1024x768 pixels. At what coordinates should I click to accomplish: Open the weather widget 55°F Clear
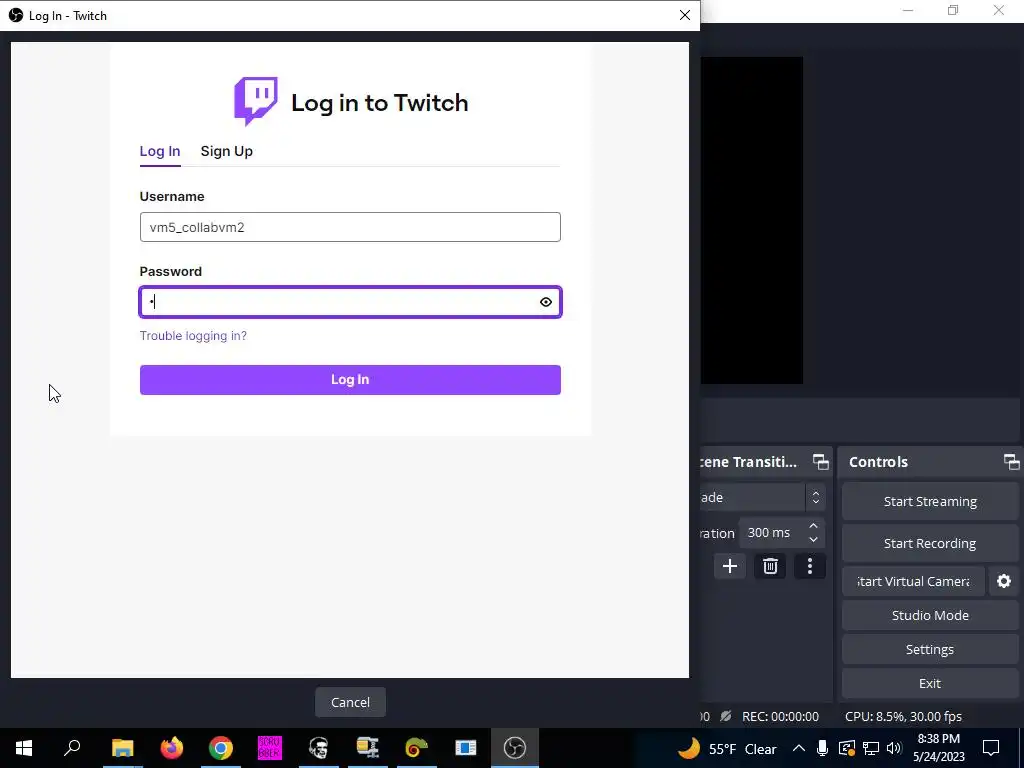point(727,748)
